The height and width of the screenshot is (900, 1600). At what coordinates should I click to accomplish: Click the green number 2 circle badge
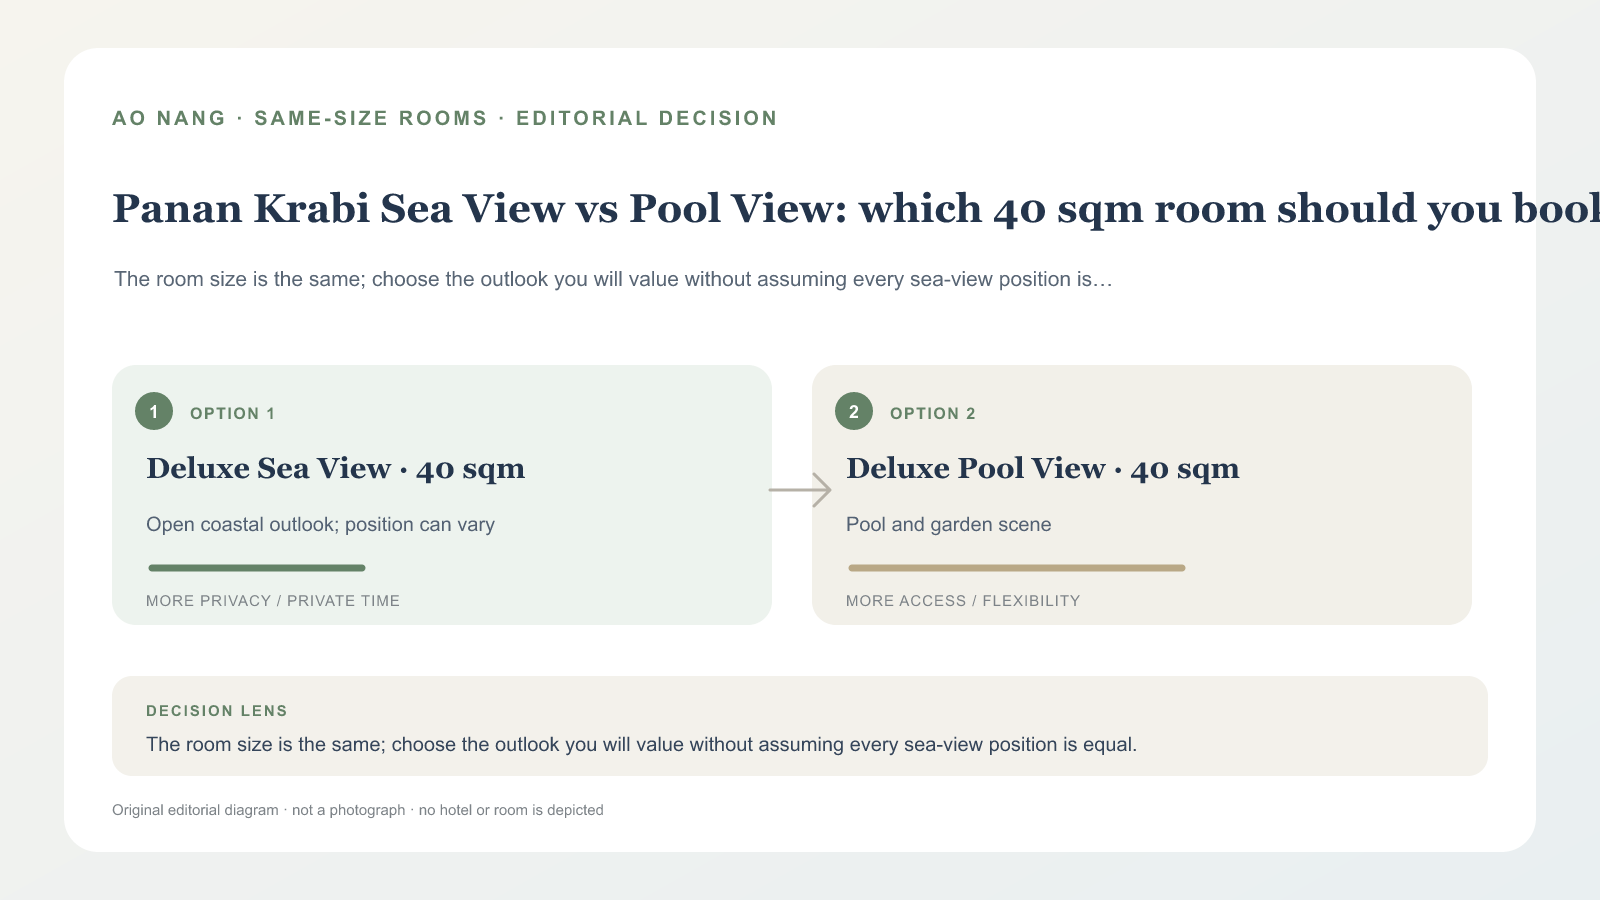tap(854, 411)
